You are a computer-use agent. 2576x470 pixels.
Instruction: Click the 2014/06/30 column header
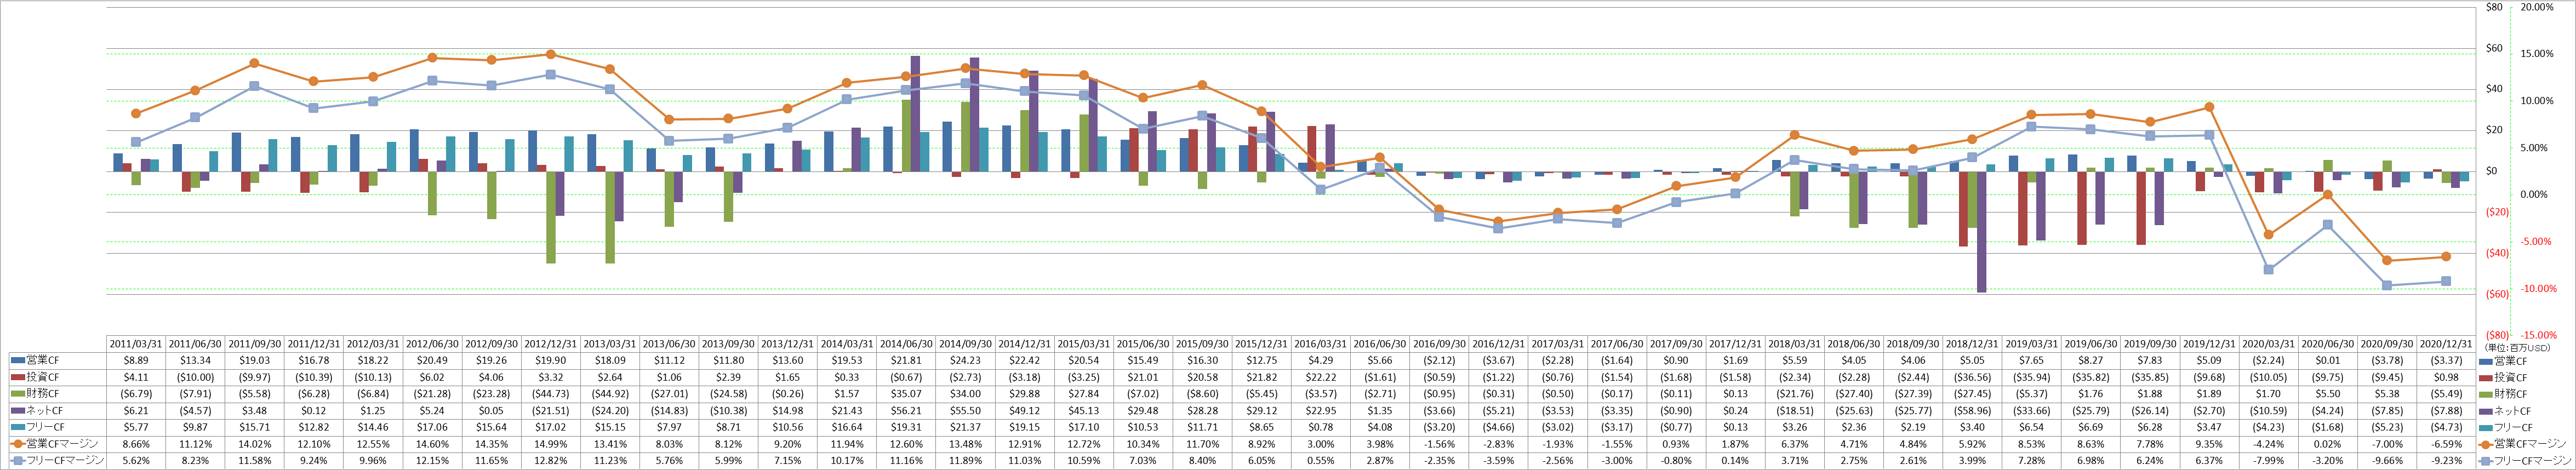click(x=907, y=343)
